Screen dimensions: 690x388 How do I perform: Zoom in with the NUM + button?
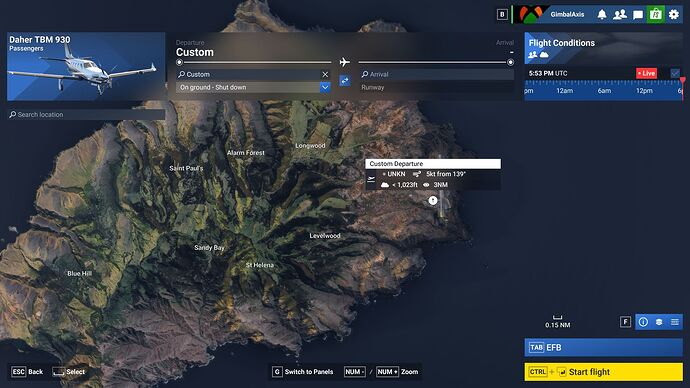(387, 372)
